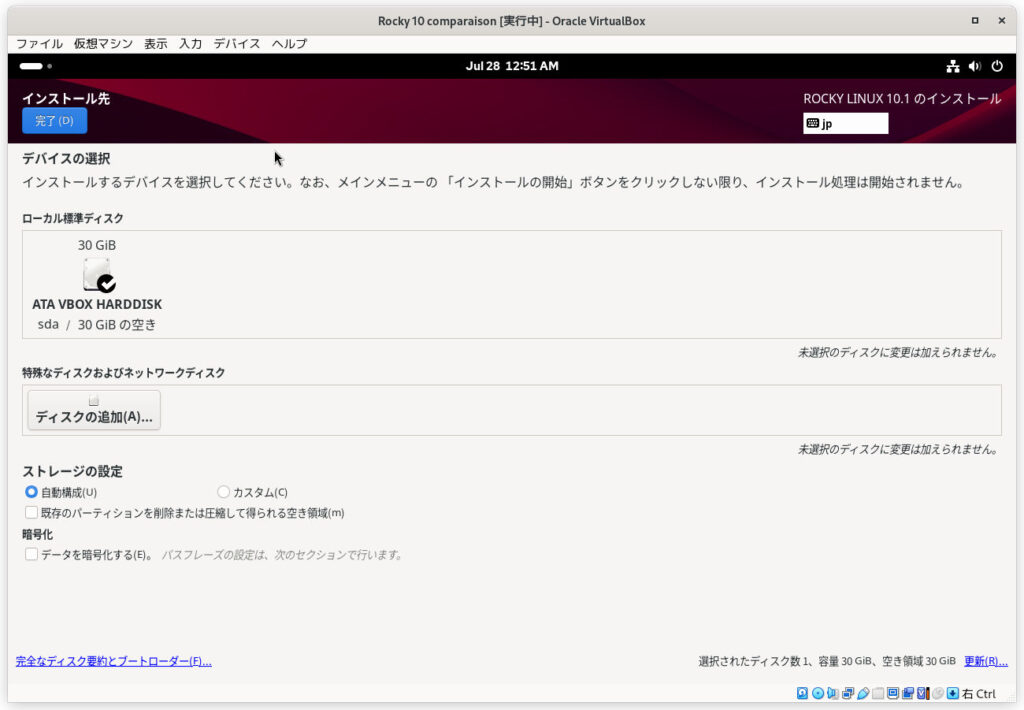Click the grayed mouse integration icon
The image size is (1024, 710).
click(x=938, y=693)
